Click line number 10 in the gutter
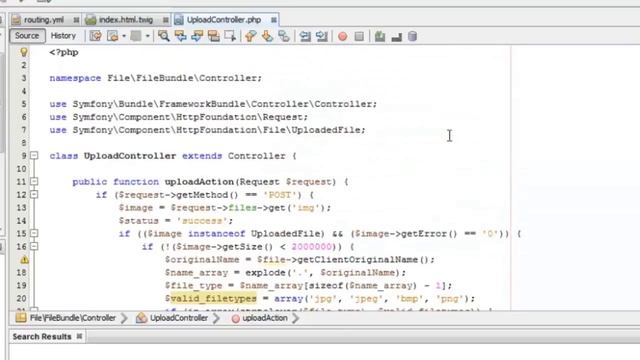Image resolution: width=640 pixels, height=360 pixels. (22, 169)
